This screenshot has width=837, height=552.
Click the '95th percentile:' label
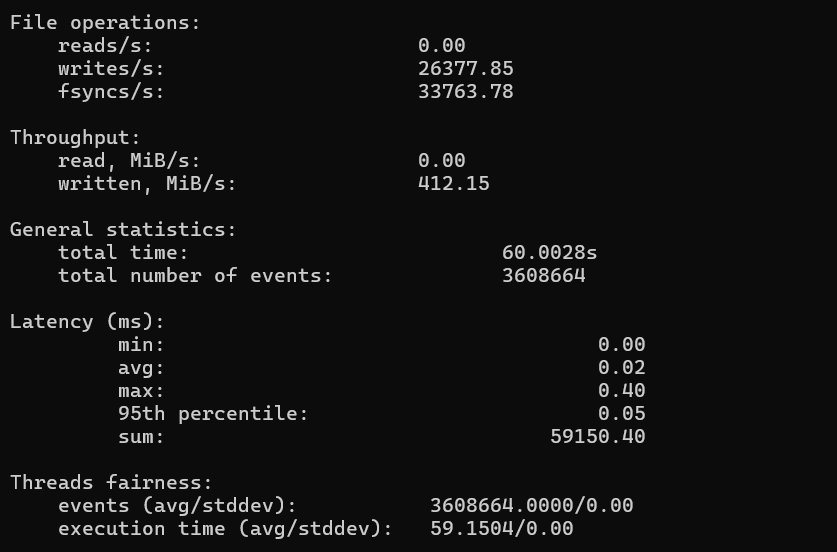(213, 414)
